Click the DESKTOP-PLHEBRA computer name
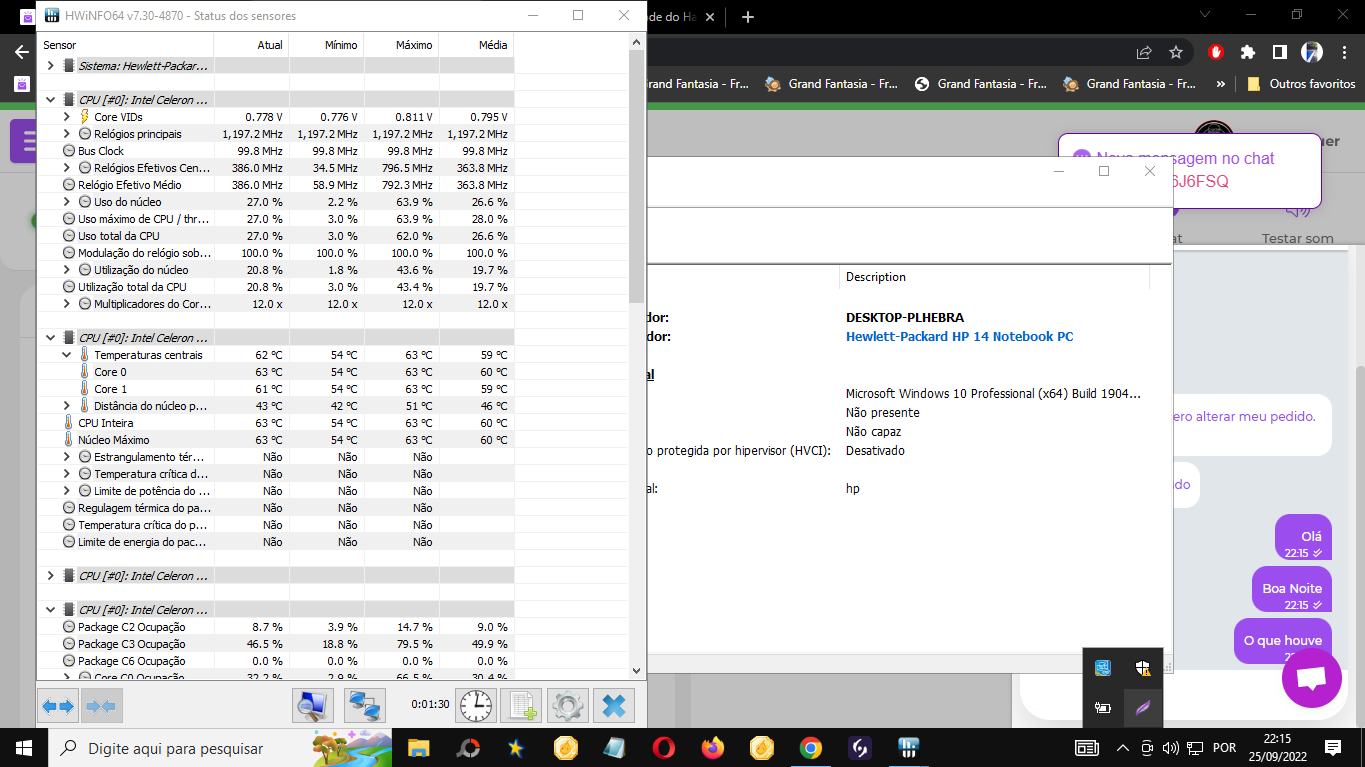 (x=905, y=318)
